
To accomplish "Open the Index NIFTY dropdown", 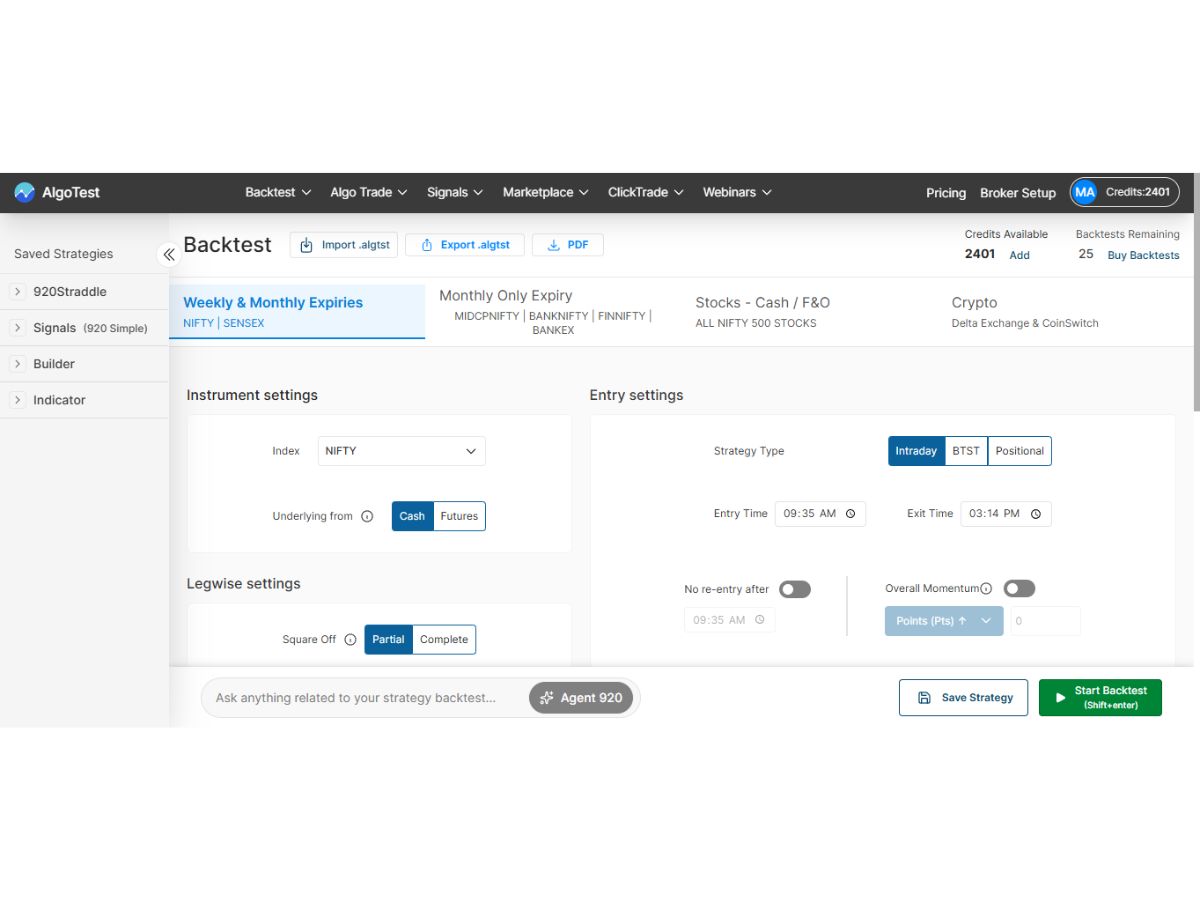I will (x=401, y=451).
